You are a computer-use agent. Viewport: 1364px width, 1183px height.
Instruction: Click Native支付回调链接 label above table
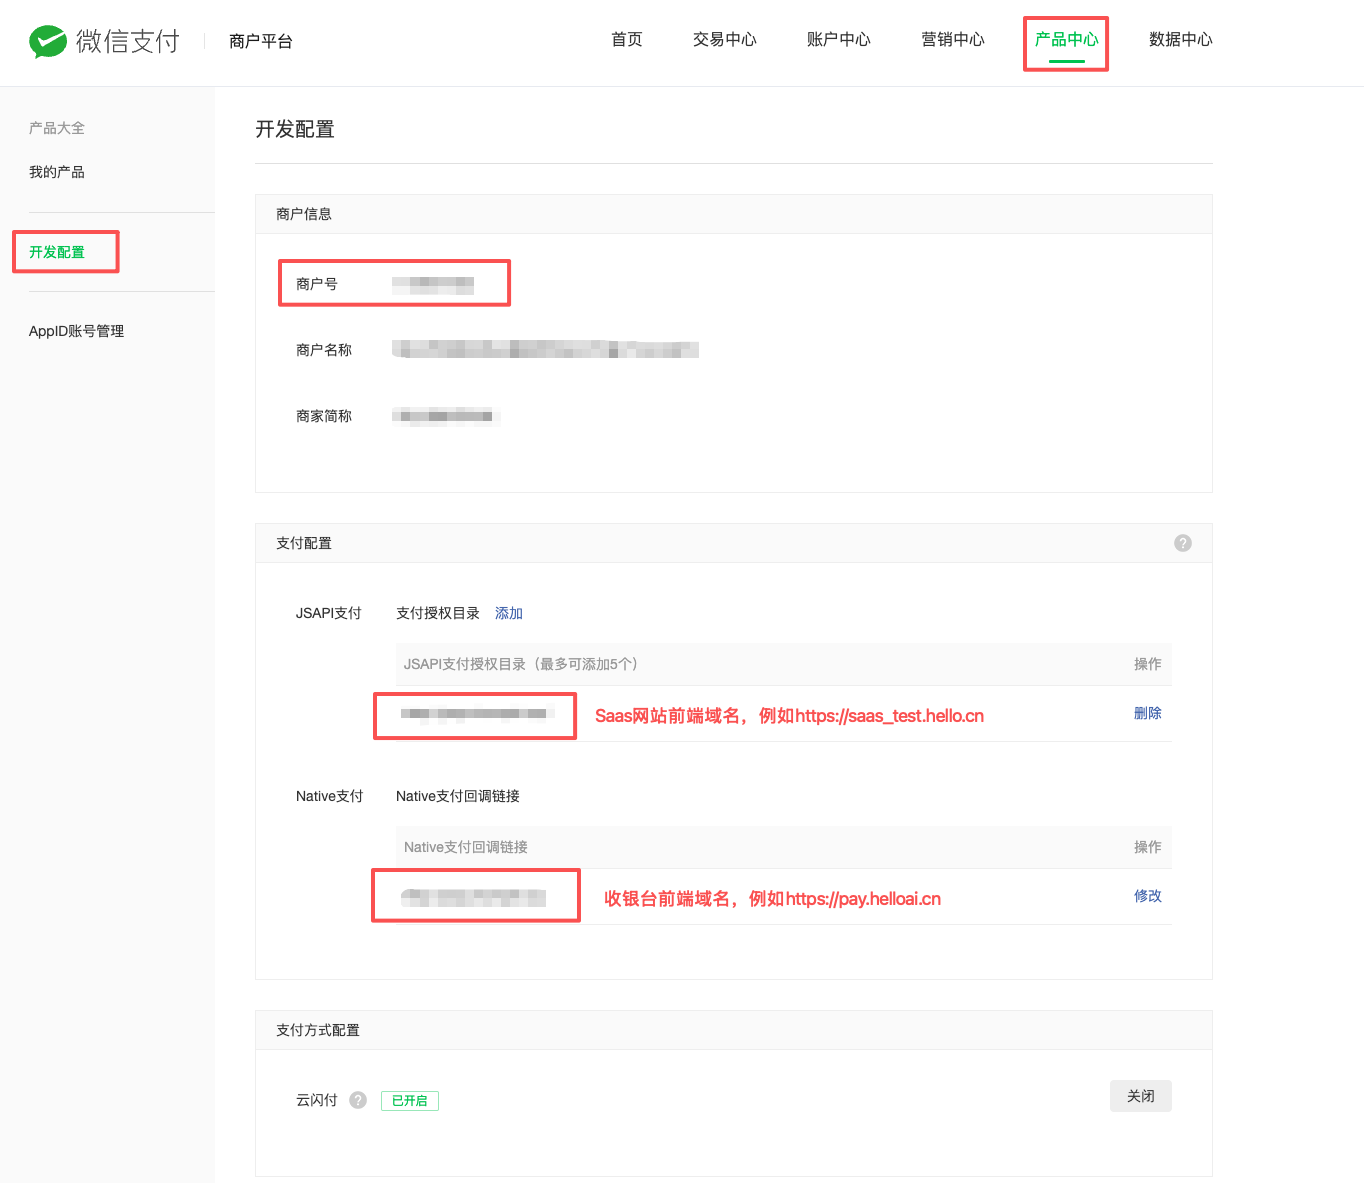click(x=458, y=796)
